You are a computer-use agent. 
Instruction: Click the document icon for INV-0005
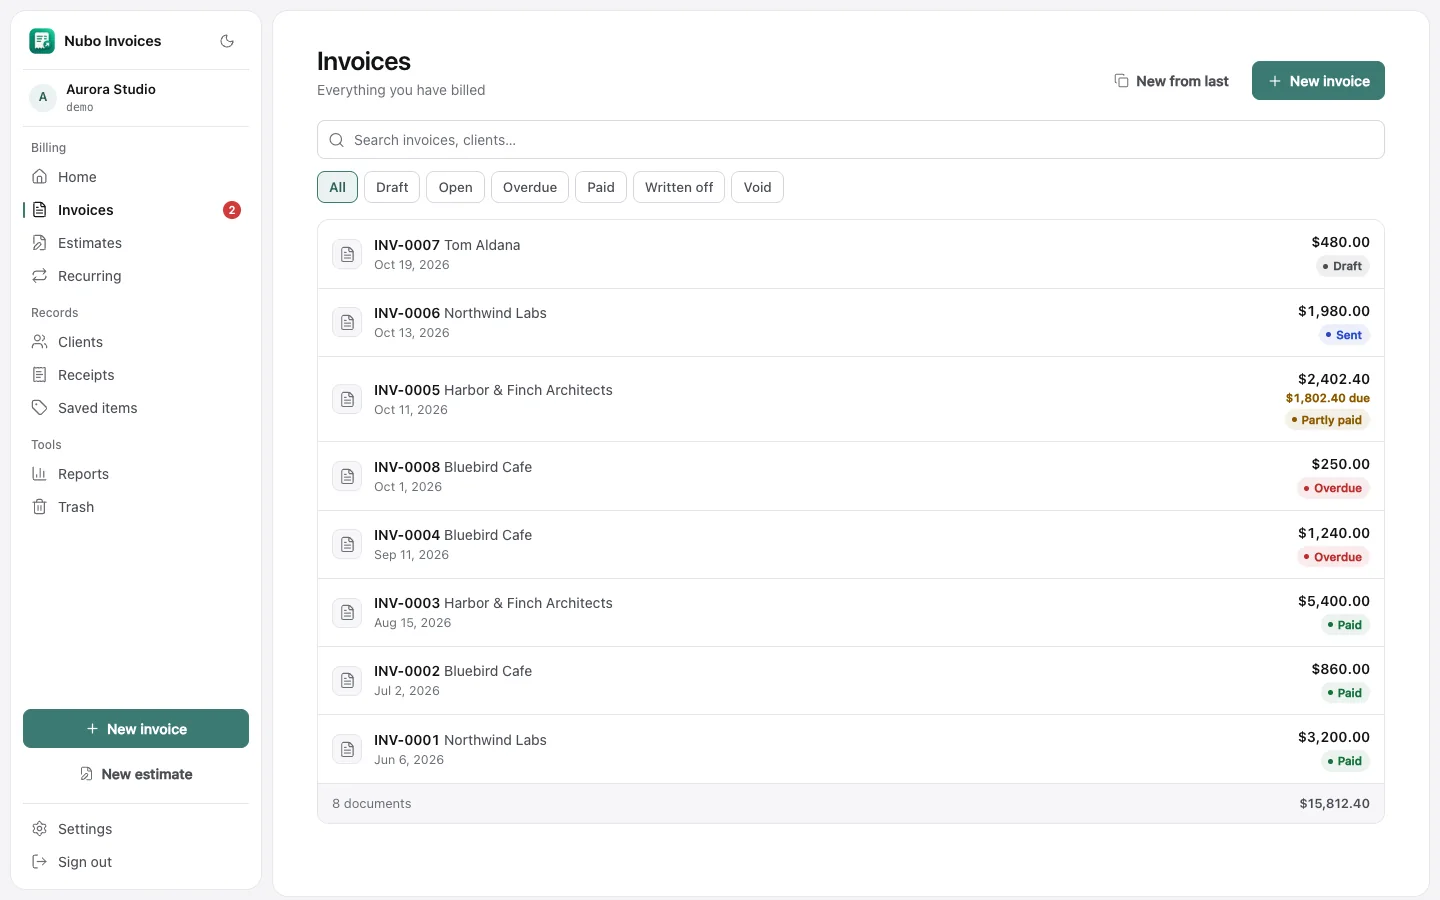click(347, 400)
